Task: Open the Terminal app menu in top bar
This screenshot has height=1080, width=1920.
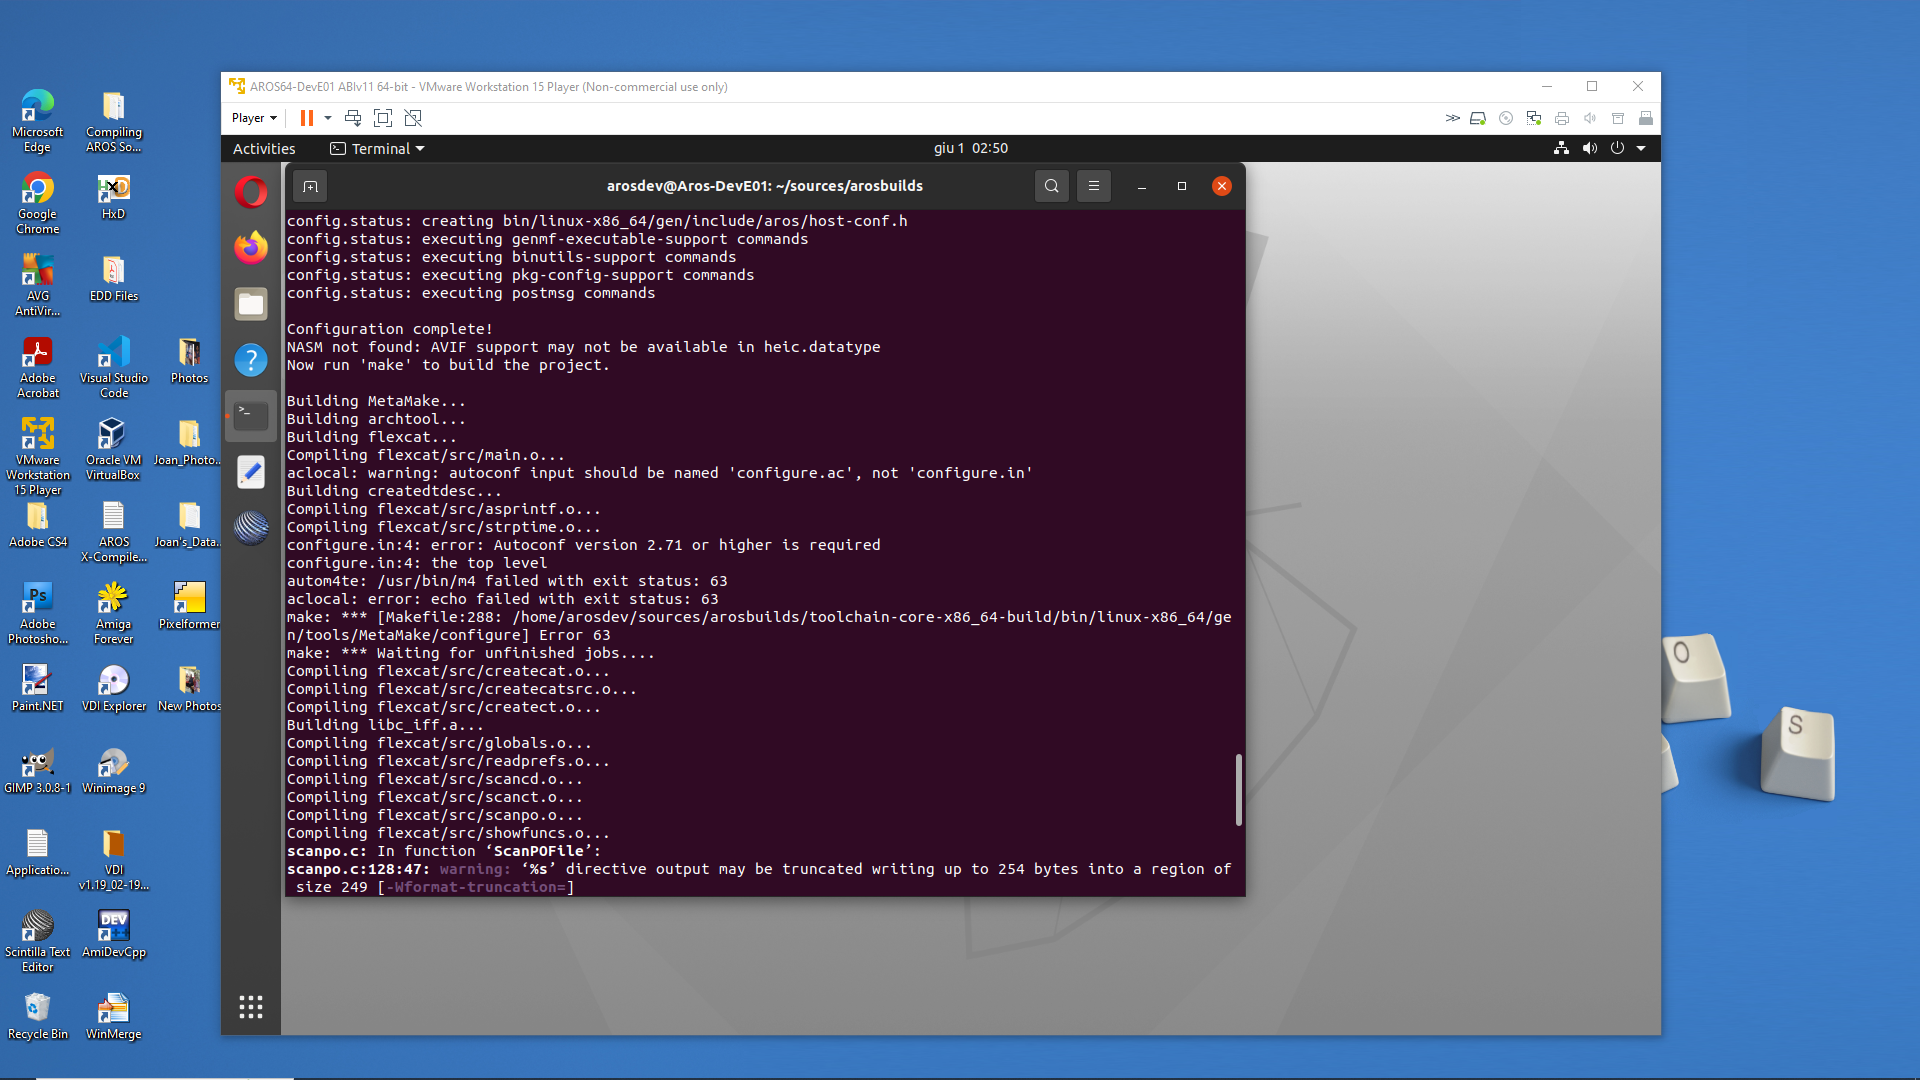Action: coord(378,149)
